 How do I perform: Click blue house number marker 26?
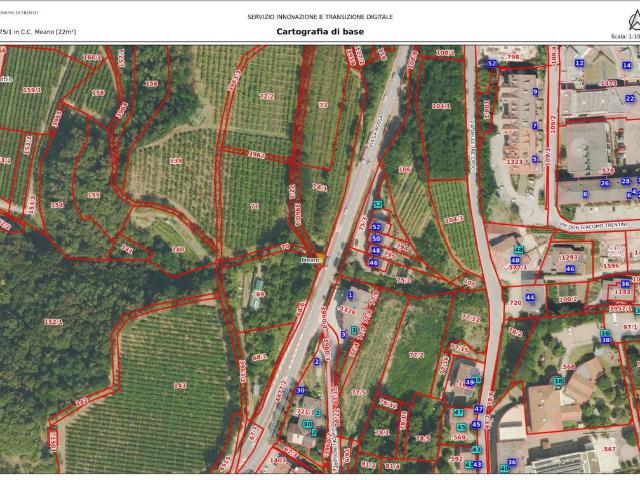coord(605,183)
